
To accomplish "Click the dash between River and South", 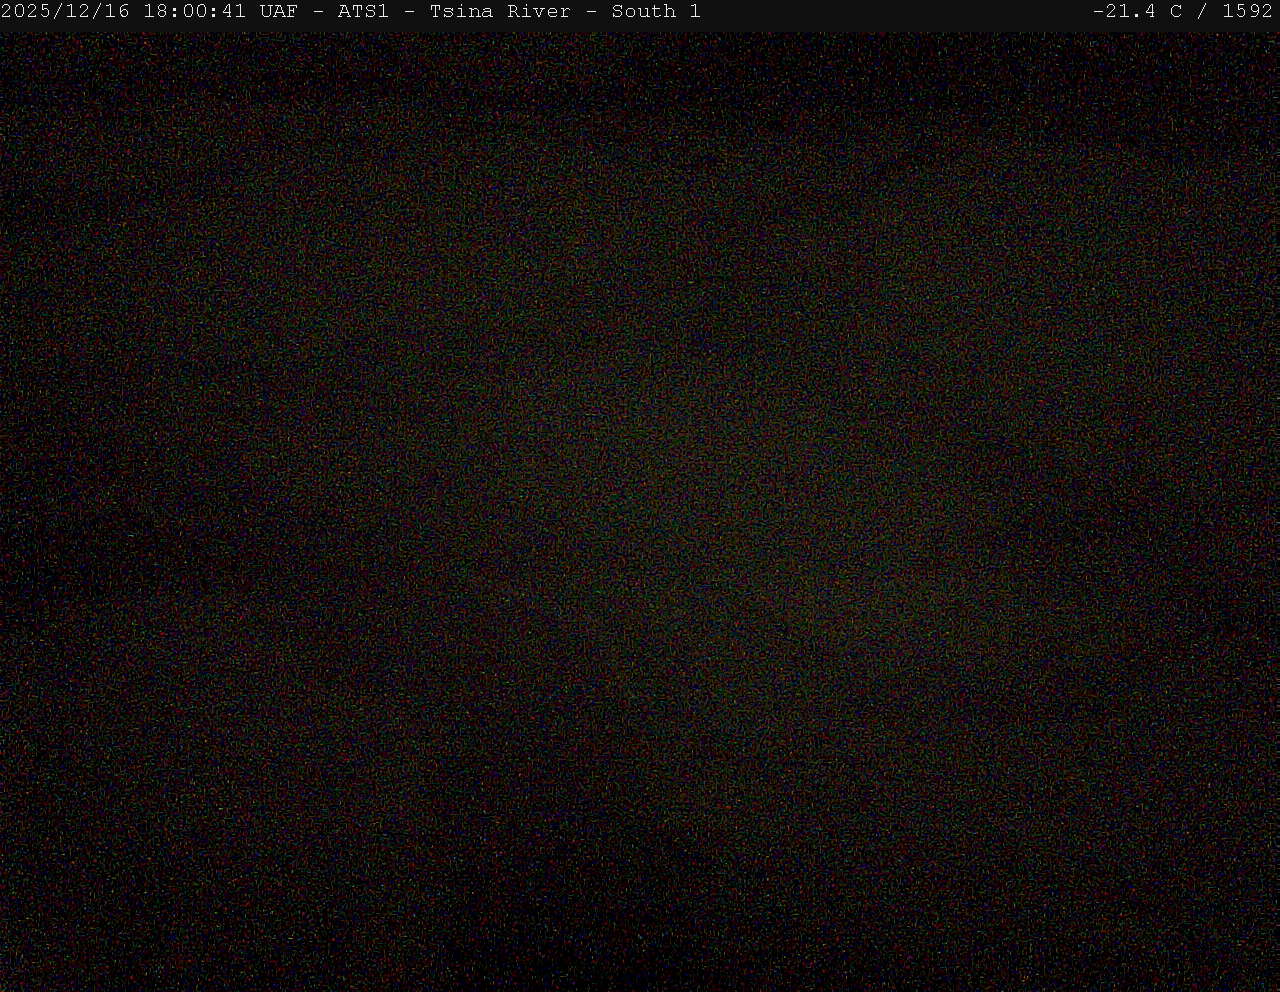I will tap(591, 12).
